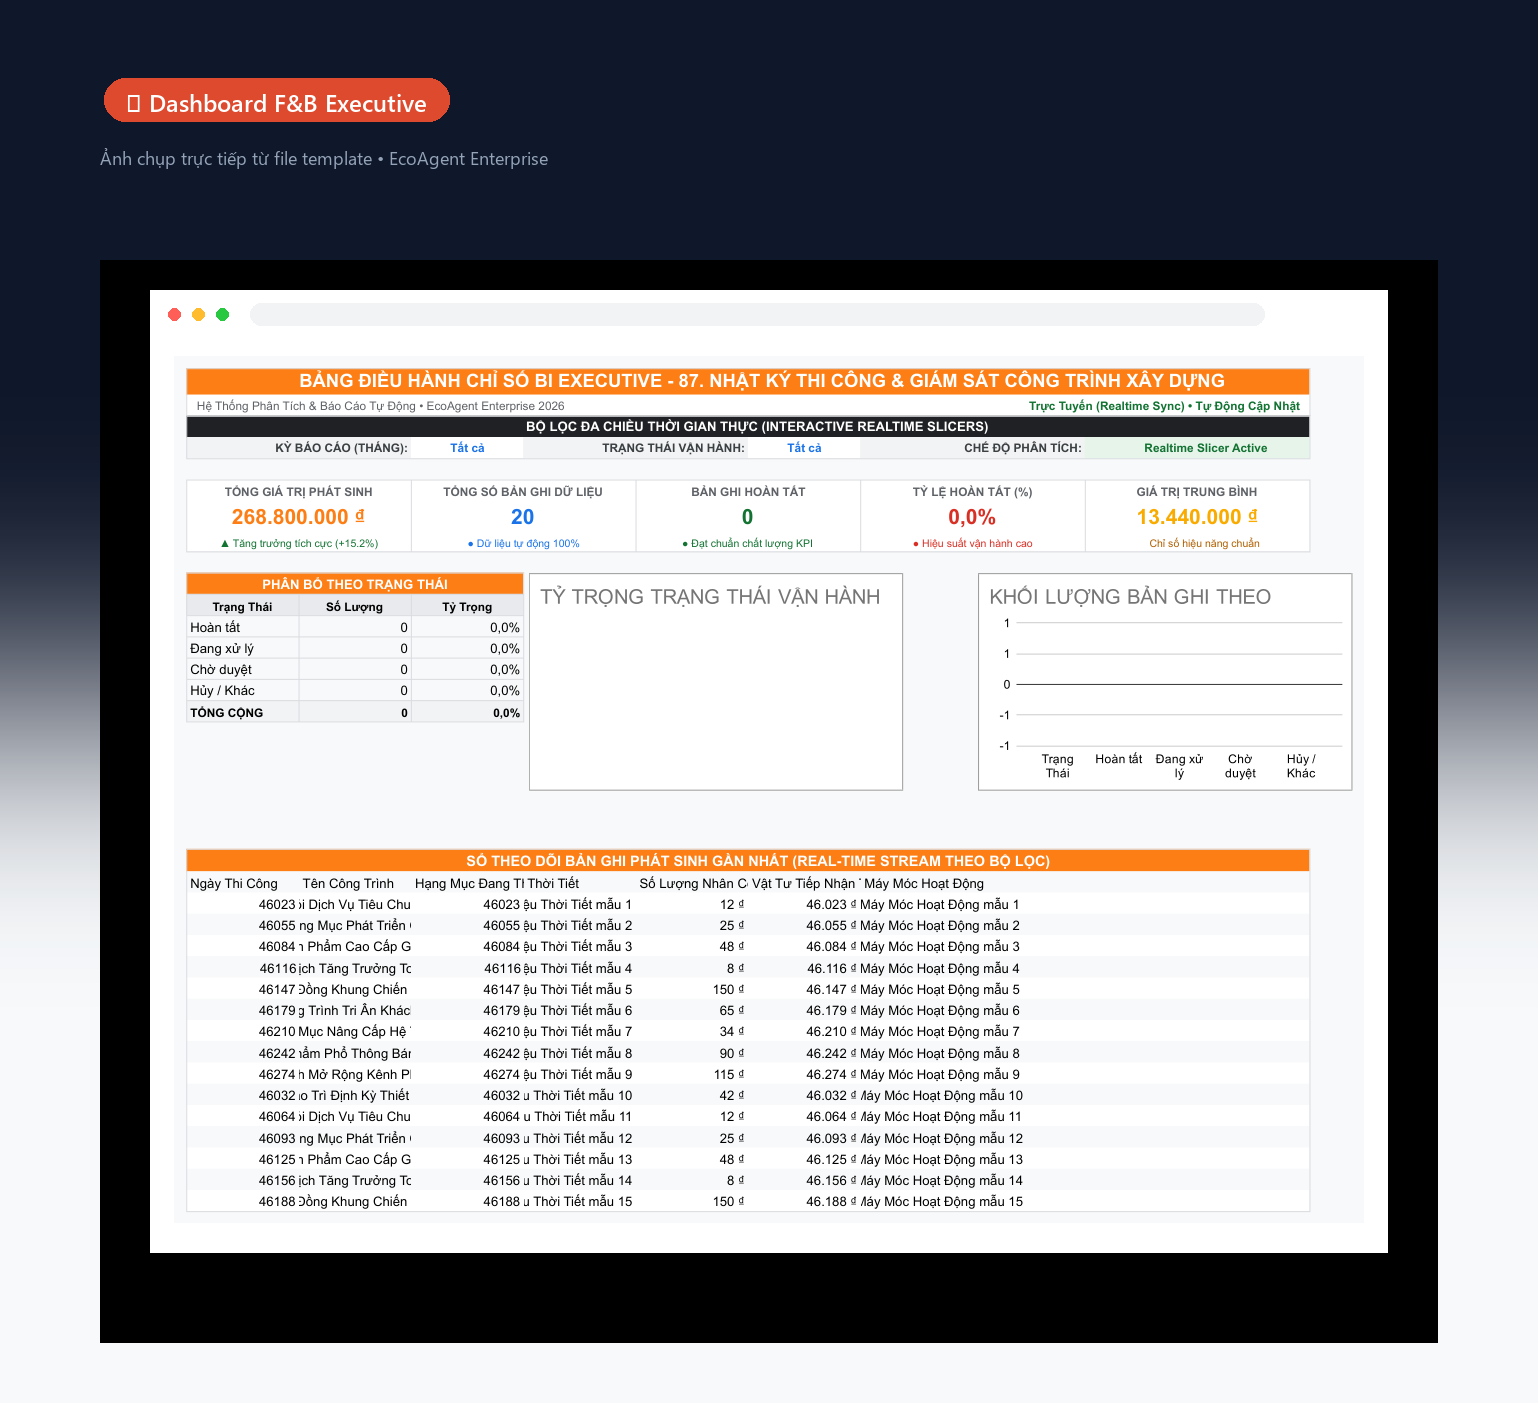The height and width of the screenshot is (1403, 1538).
Task: Click 'Tăng trưởng tích cực (+15.2%)' note
Action: [x=299, y=544]
